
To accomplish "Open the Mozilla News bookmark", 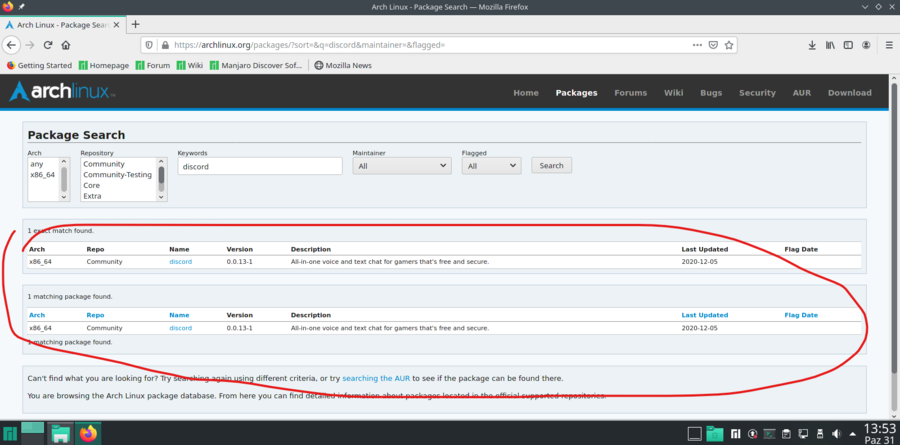I will click(x=343, y=65).
